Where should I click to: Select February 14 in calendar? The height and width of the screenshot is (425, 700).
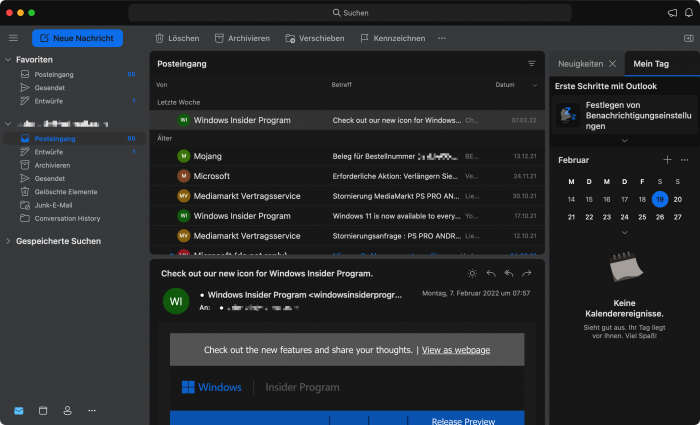click(x=571, y=200)
